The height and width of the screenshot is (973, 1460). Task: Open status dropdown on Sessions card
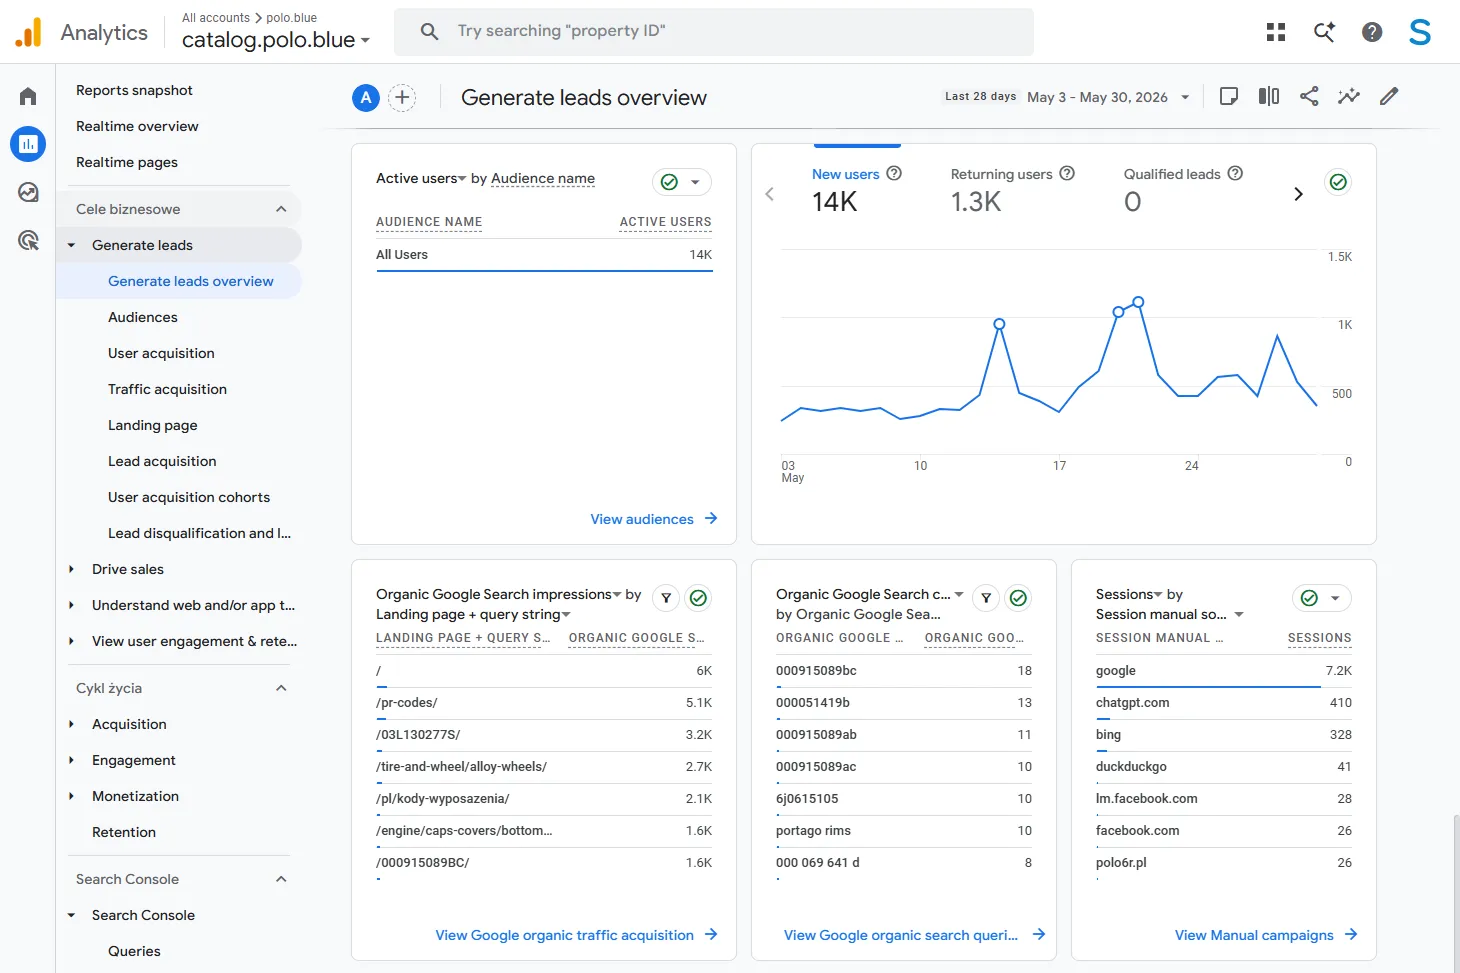1322,598
